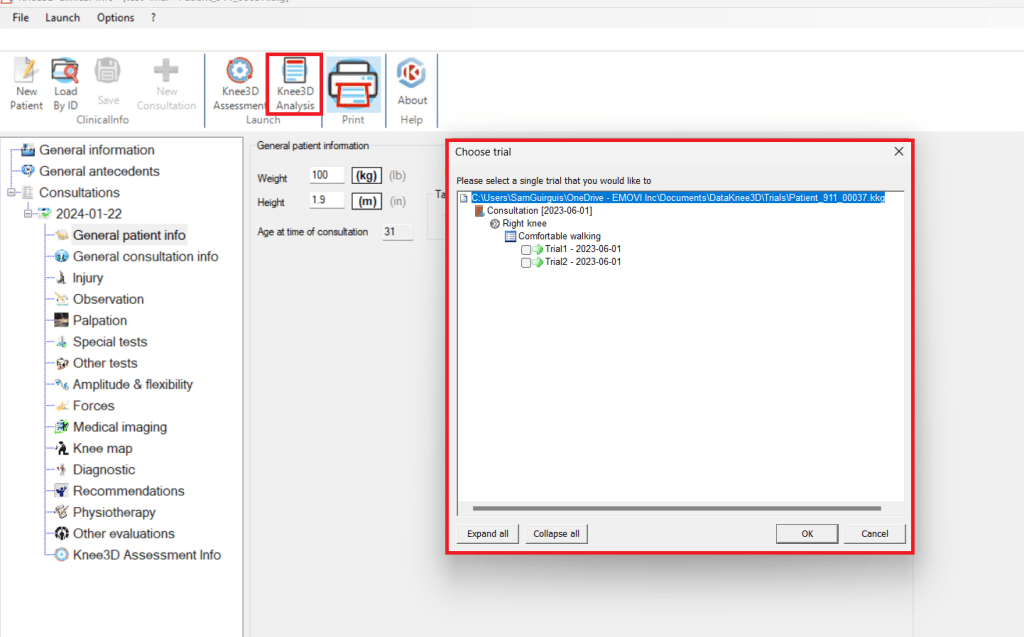The width and height of the screenshot is (1024, 637).
Task: Click the New Consultation plus icon
Action: click(x=166, y=84)
